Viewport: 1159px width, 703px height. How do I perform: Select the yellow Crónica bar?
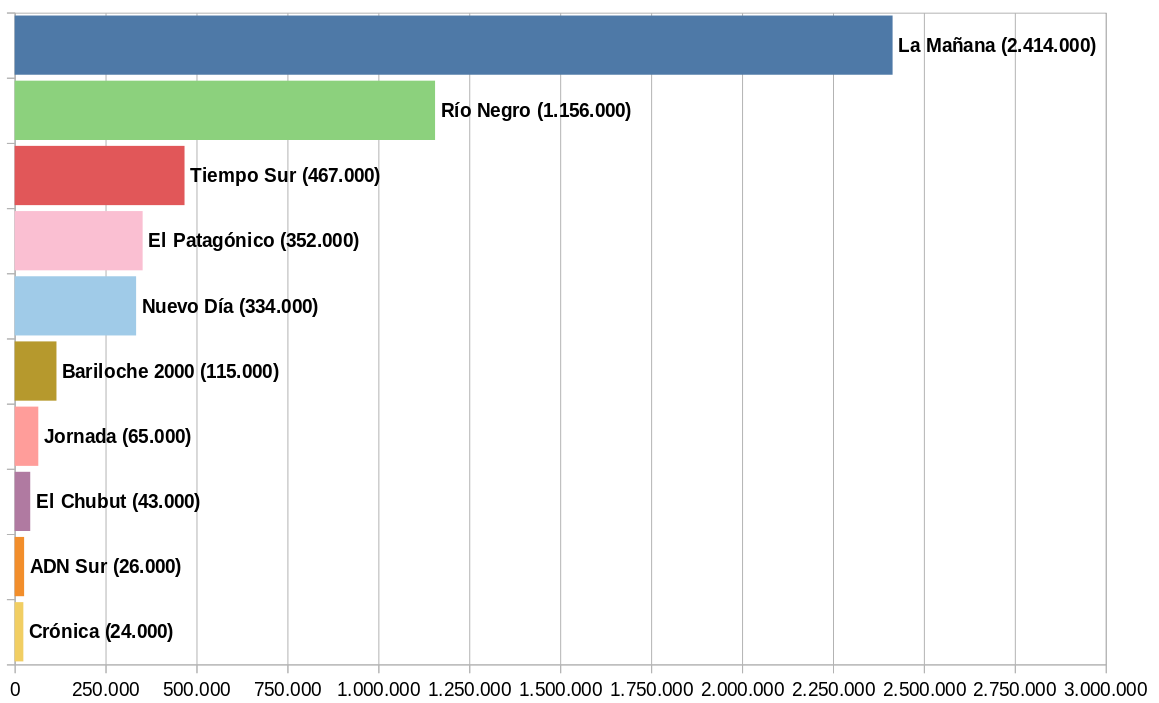tap(19, 631)
